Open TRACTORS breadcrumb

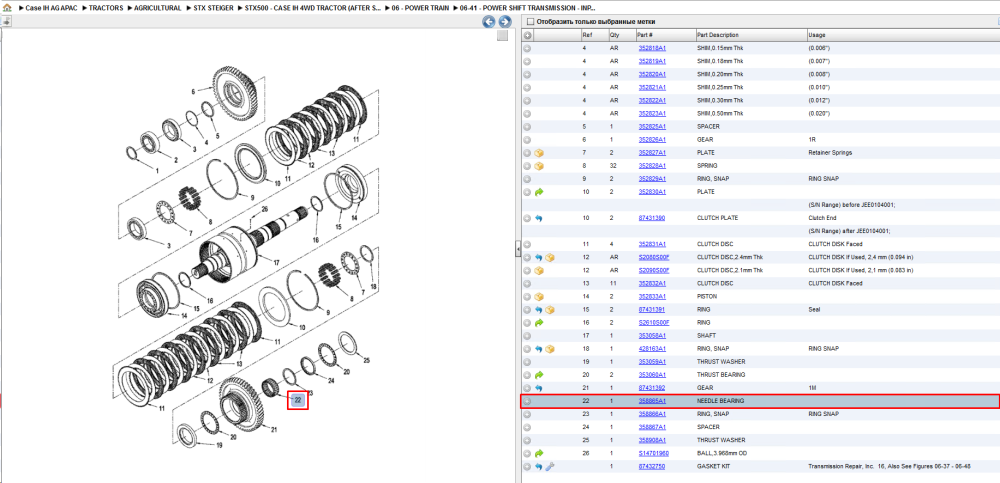click(106, 8)
